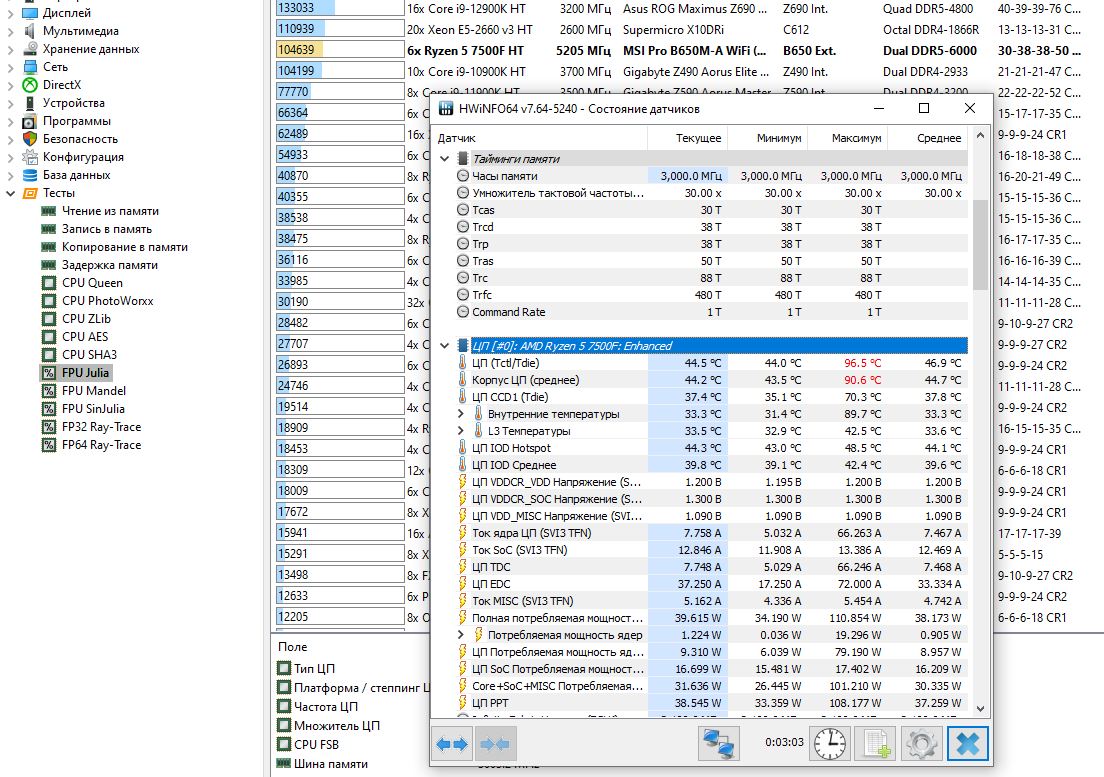
Task: Click the Минимум column header
Action: point(767,138)
